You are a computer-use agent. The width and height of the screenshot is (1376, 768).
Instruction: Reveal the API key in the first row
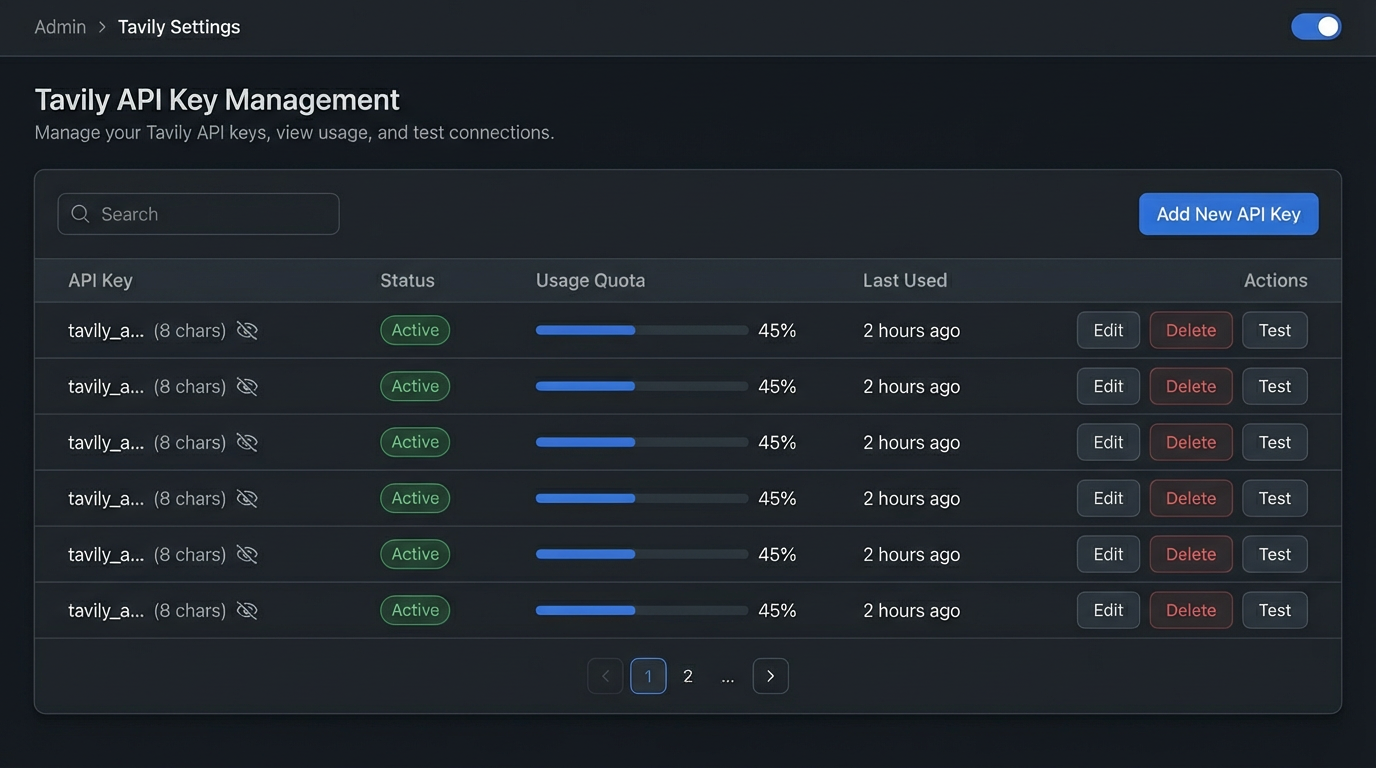[x=247, y=331]
